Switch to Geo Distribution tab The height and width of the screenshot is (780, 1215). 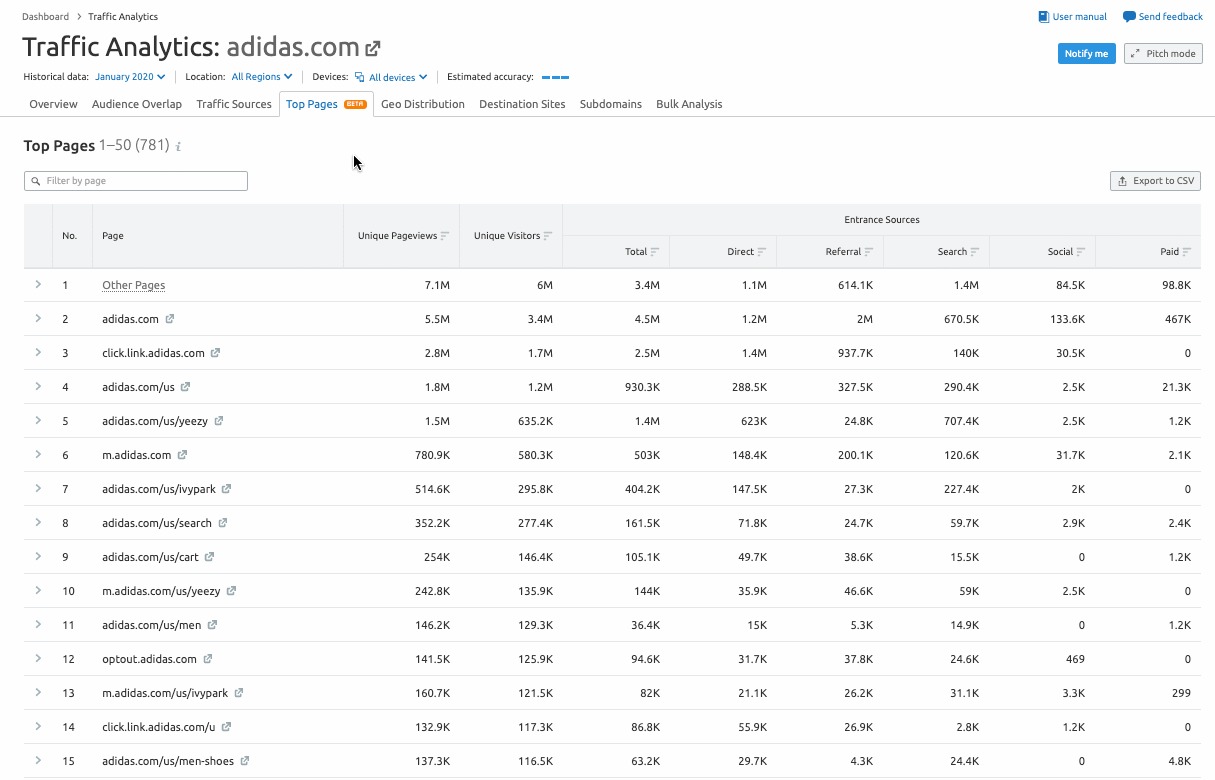[x=423, y=104]
